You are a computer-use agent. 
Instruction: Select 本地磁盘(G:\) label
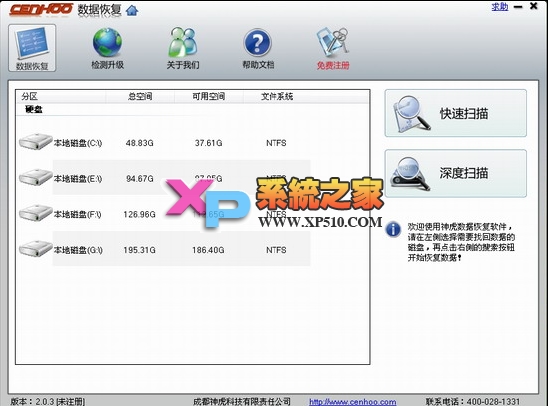(x=78, y=250)
